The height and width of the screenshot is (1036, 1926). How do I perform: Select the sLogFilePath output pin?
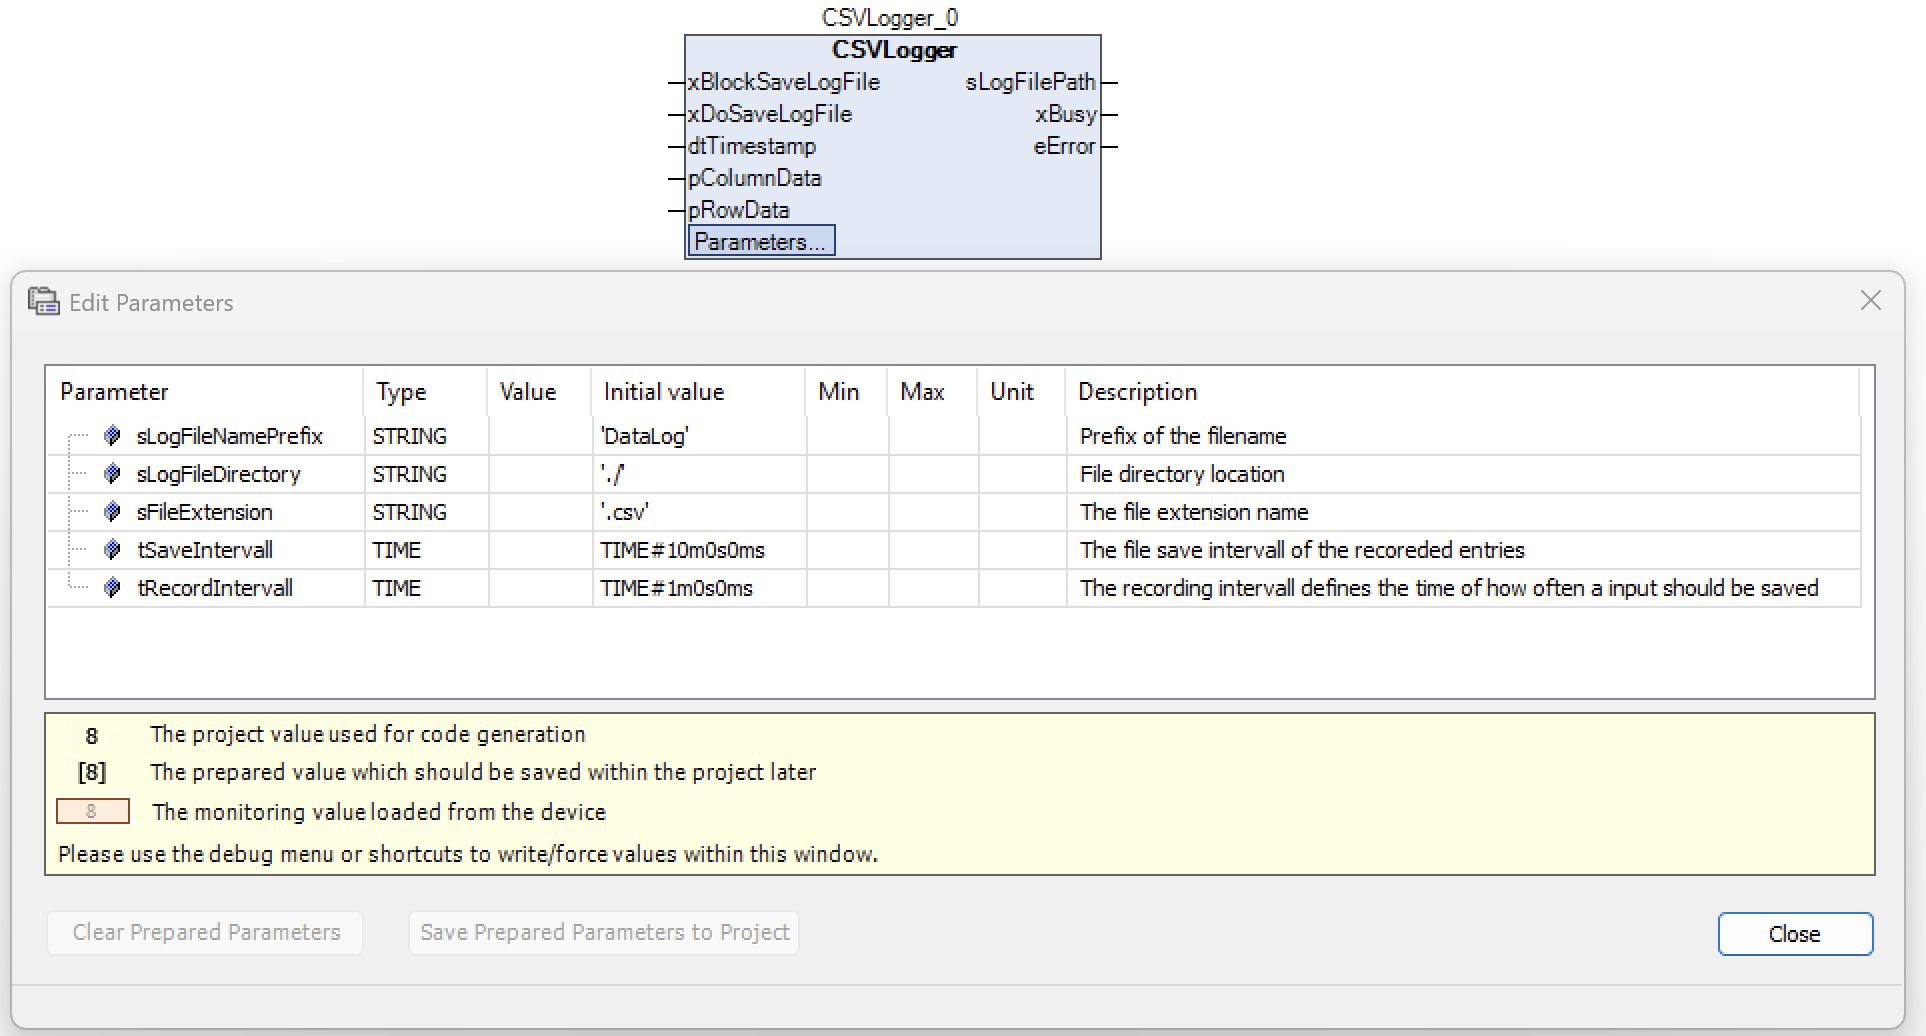click(x=1030, y=82)
